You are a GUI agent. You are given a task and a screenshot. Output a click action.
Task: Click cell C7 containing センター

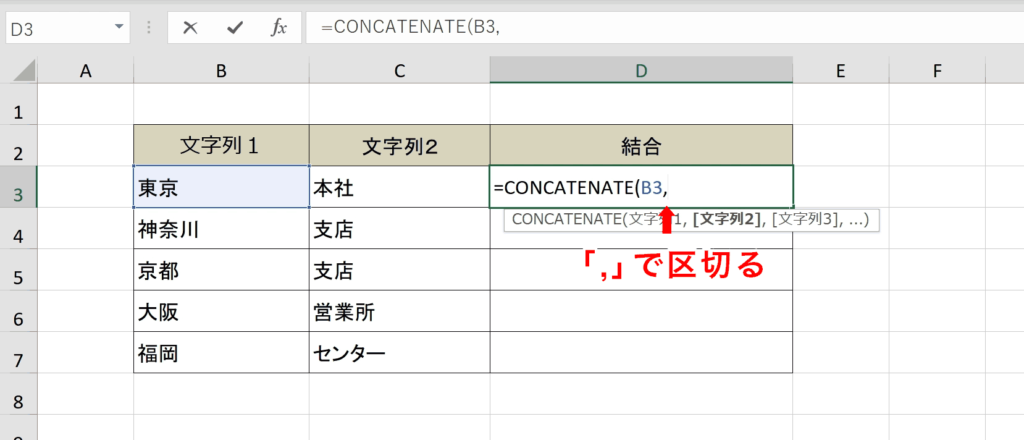(x=399, y=353)
